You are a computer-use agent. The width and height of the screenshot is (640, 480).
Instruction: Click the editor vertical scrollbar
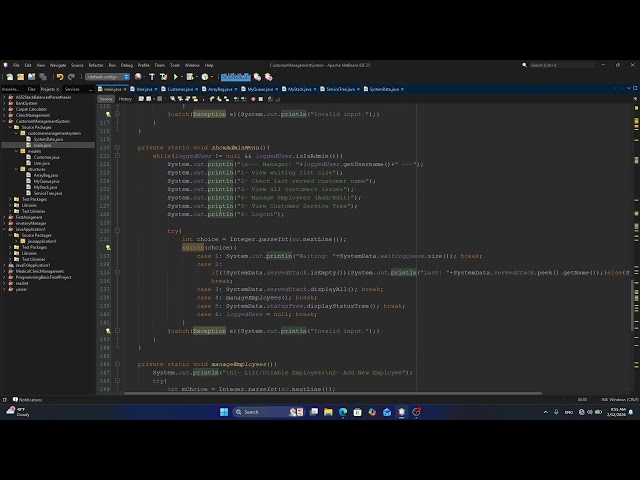(632, 305)
